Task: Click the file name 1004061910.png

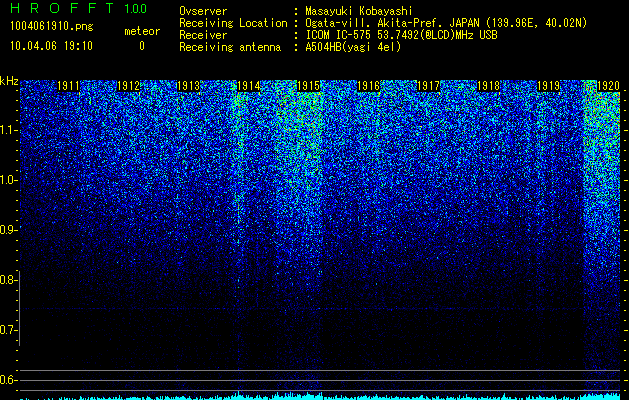Action: [x=51, y=26]
